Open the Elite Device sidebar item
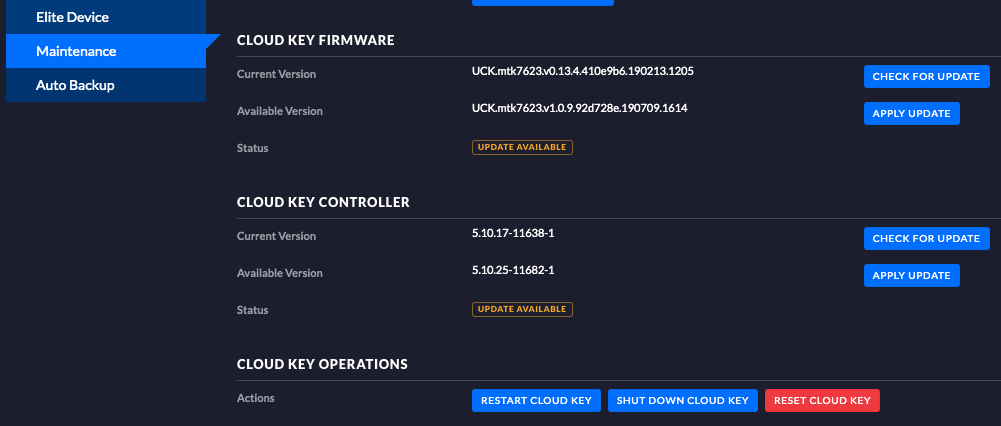 [72, 17]
